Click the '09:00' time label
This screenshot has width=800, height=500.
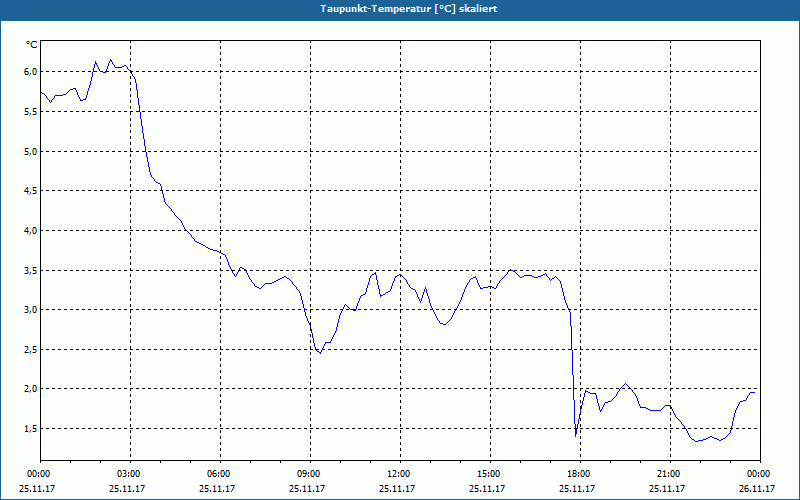[x=308, y=474]
